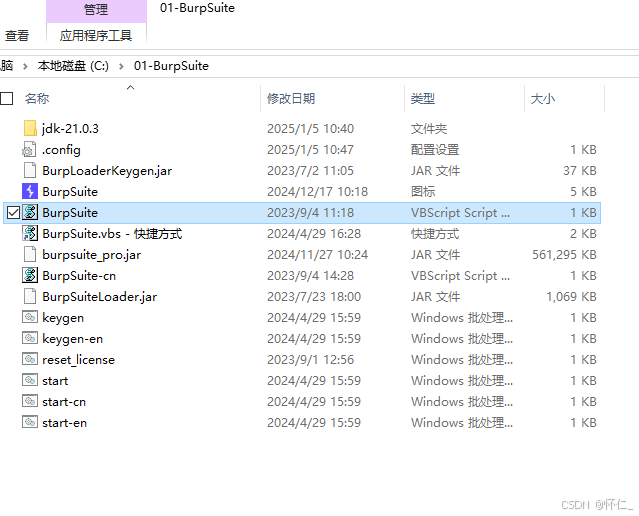The width and height of the screenshot is (639, 516).
Task: Select the keygen-en file name
Action: click(x=73, y=339)
